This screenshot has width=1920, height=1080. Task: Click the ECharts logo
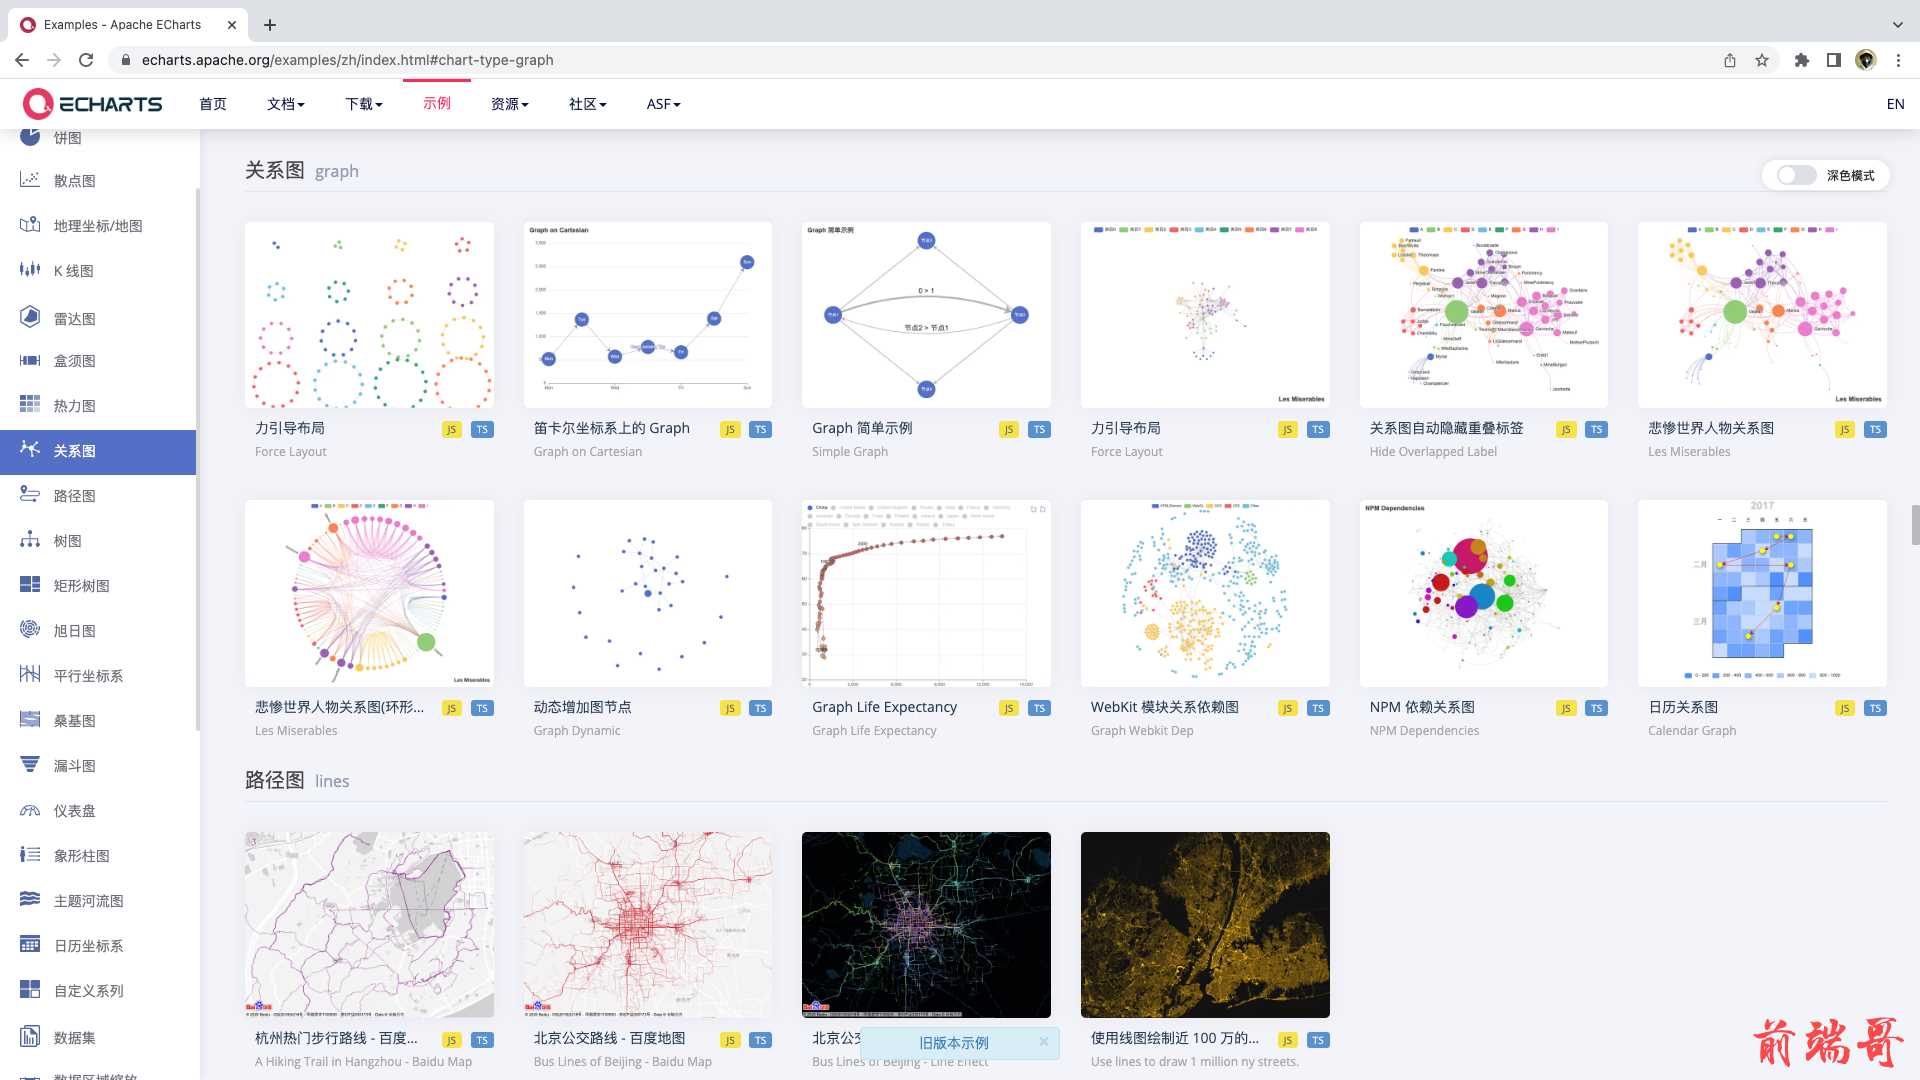pos(92,104)
